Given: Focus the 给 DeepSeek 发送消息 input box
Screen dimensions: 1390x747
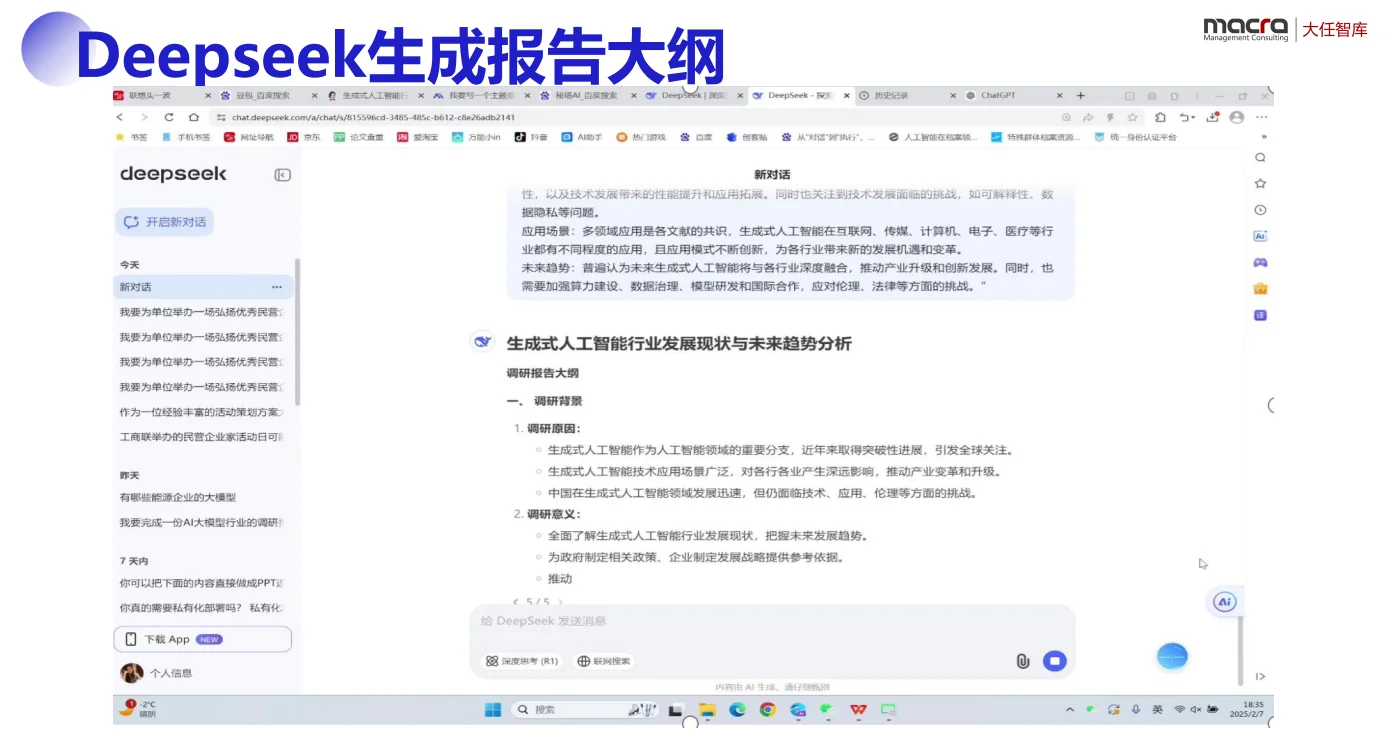Looking at the screenshot, I should coord(772,621).
